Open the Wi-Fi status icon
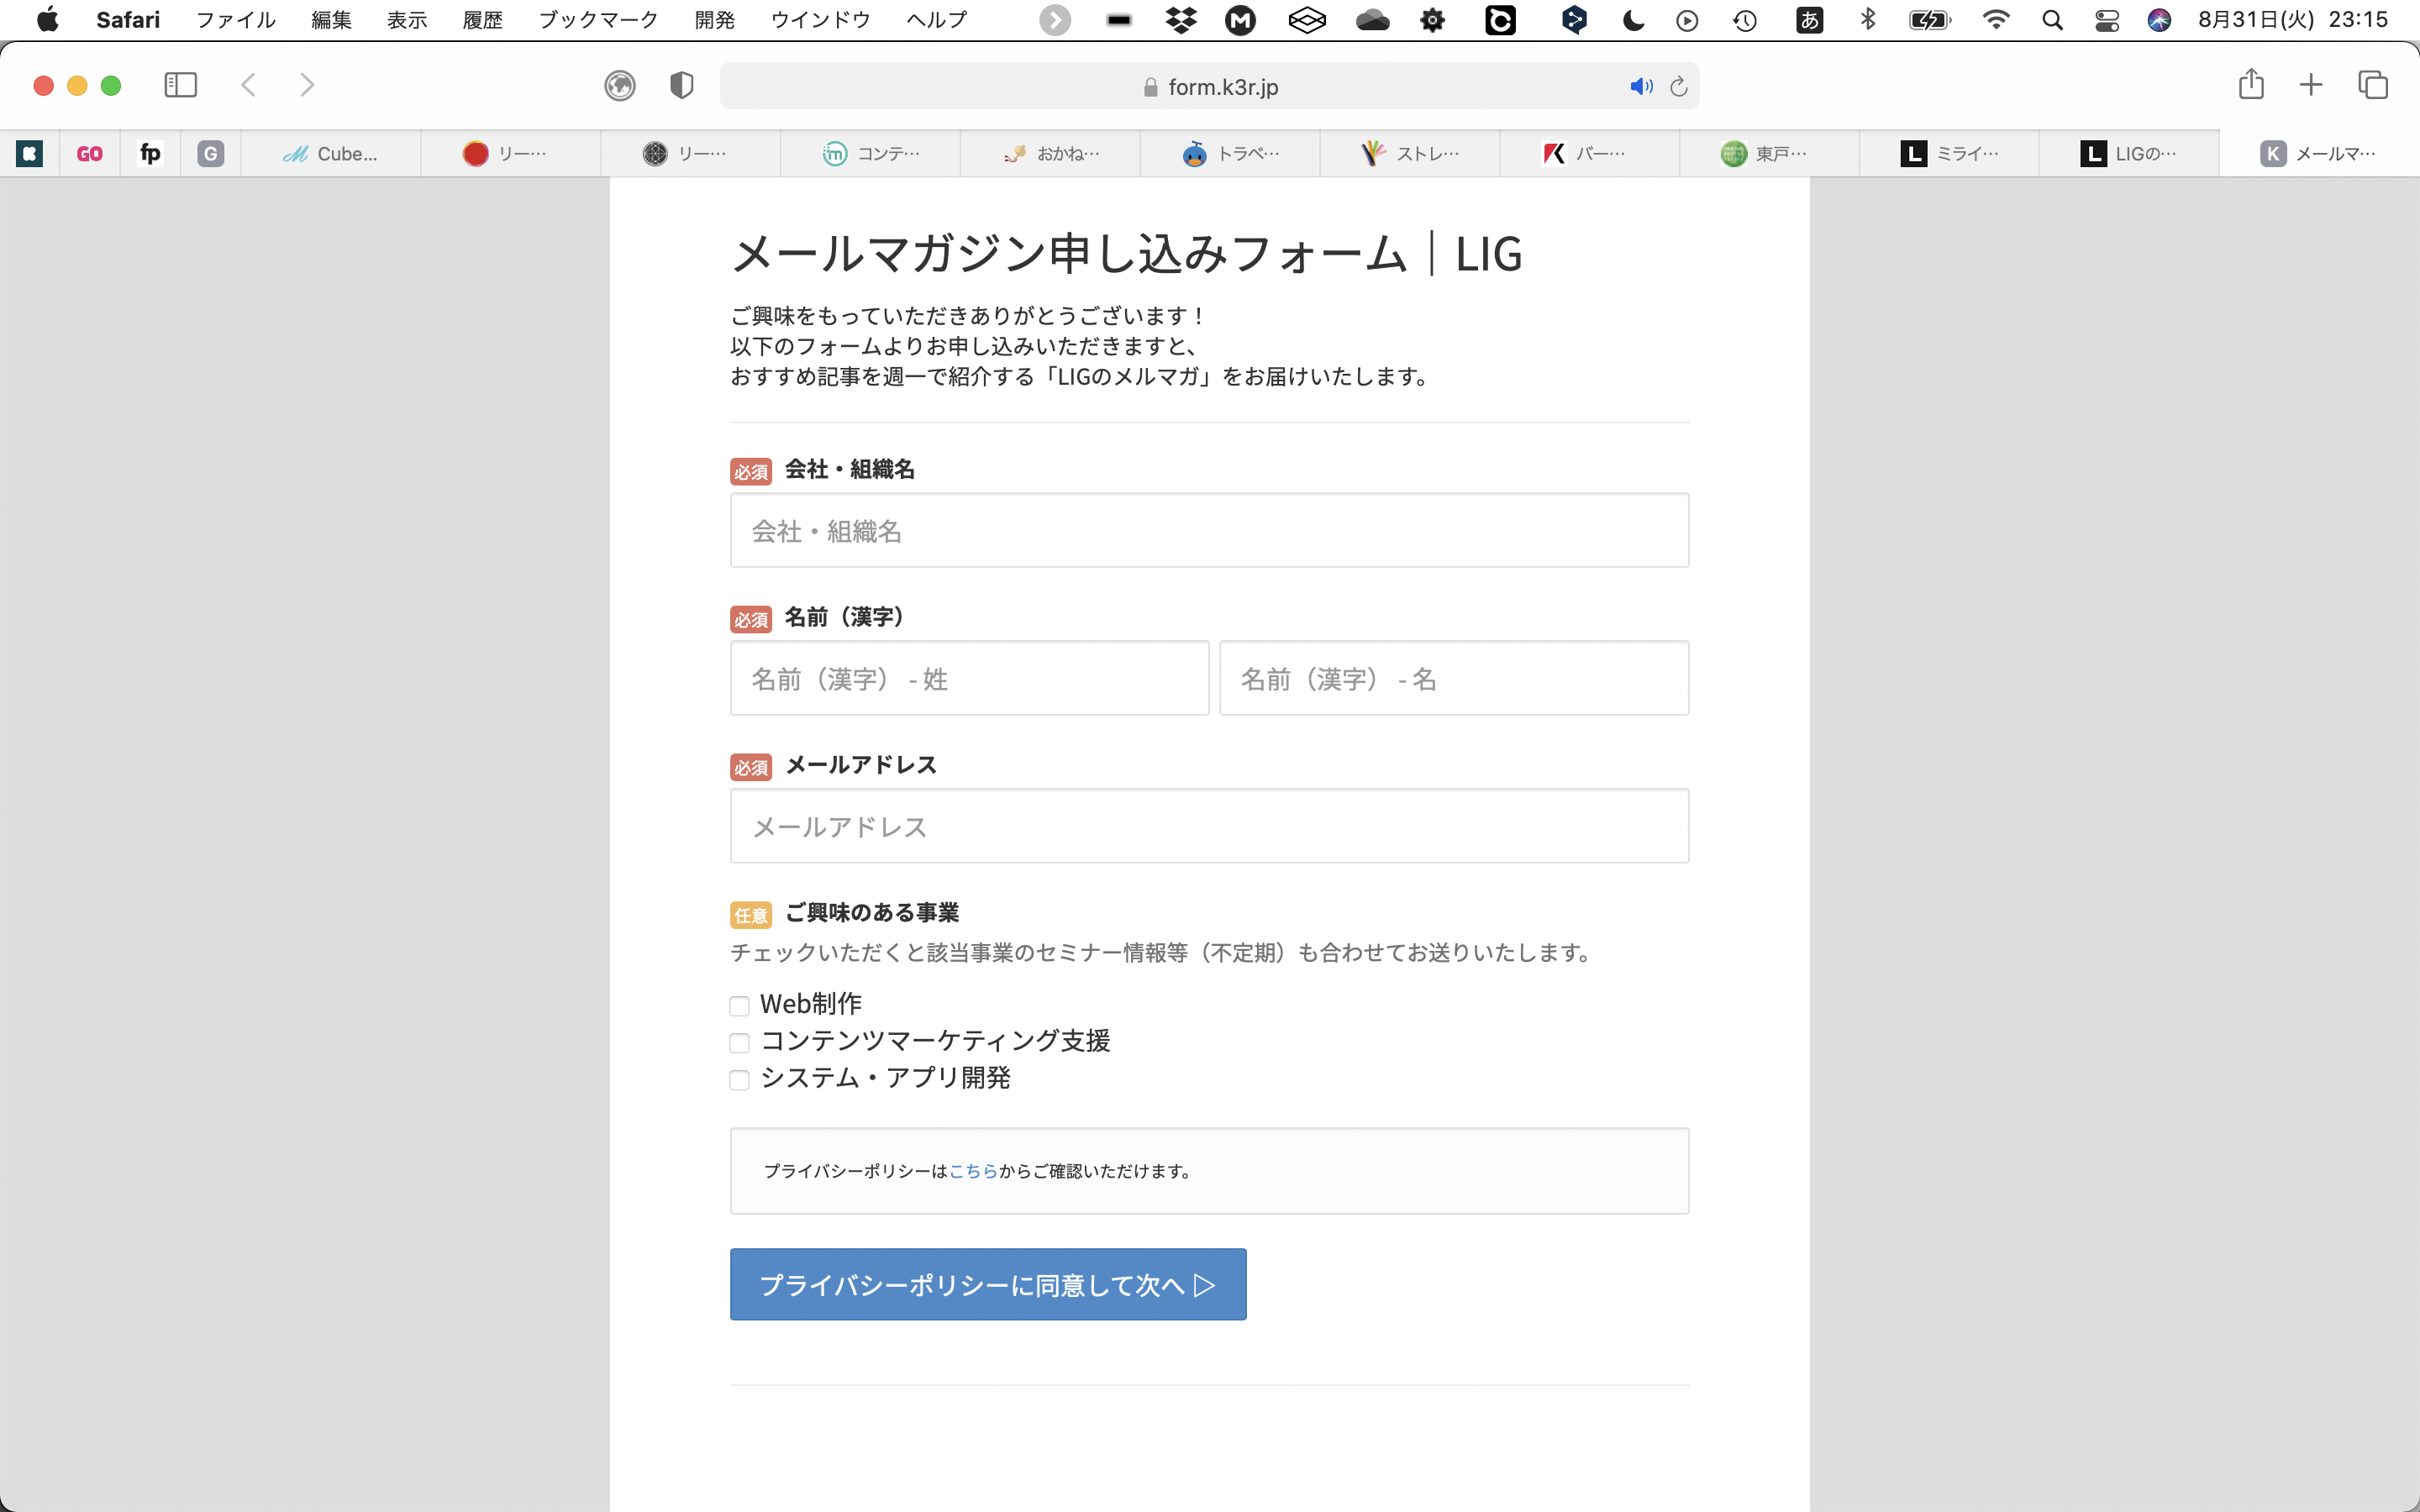Viewport: 2420px width, 1512px height. coord(1995,20)
